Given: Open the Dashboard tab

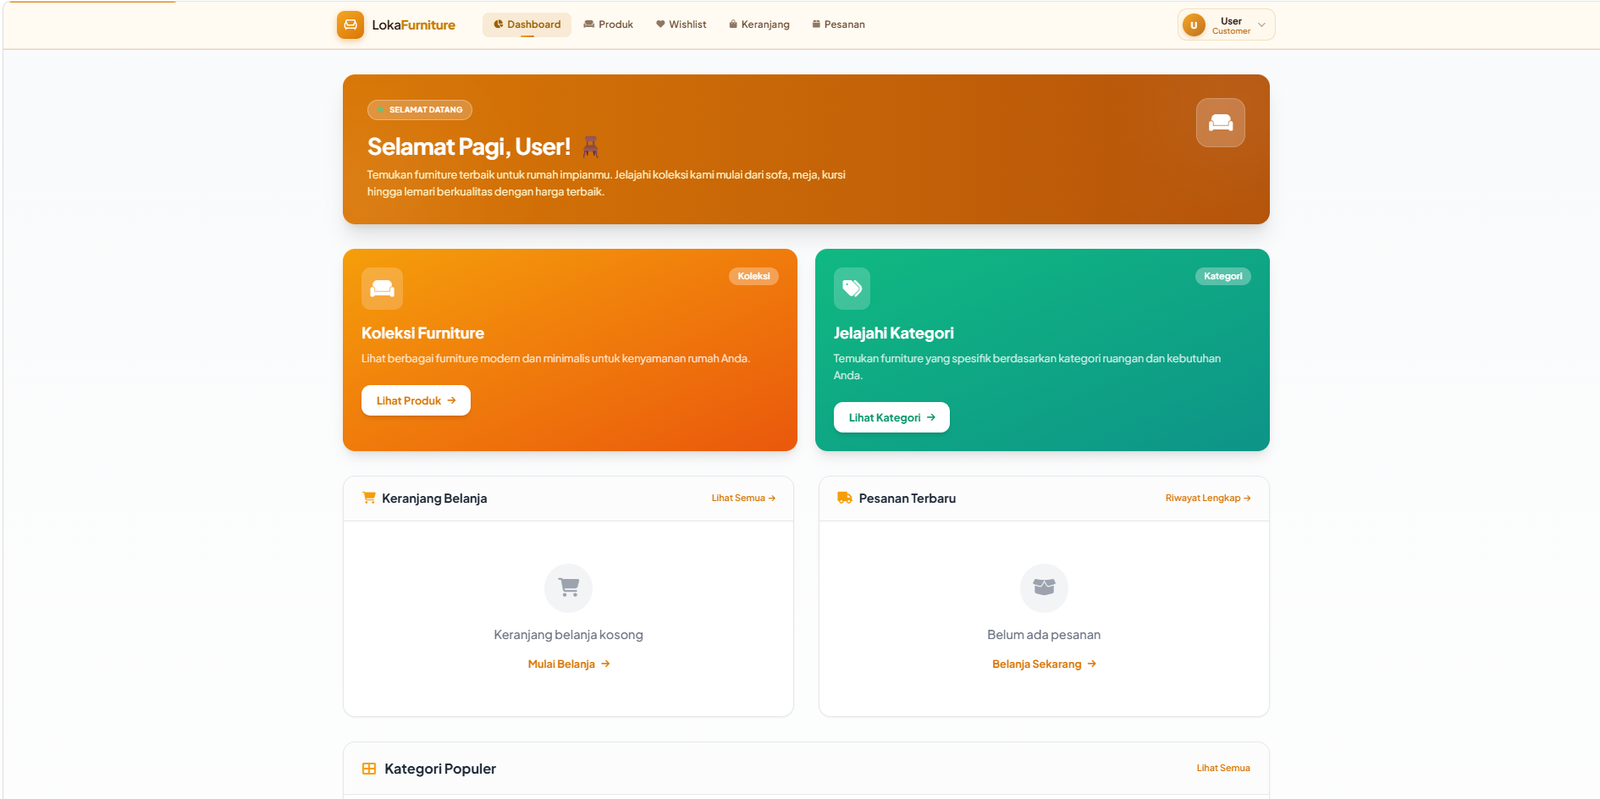Looking at the screenshot, I should click(x=526, y=24).
